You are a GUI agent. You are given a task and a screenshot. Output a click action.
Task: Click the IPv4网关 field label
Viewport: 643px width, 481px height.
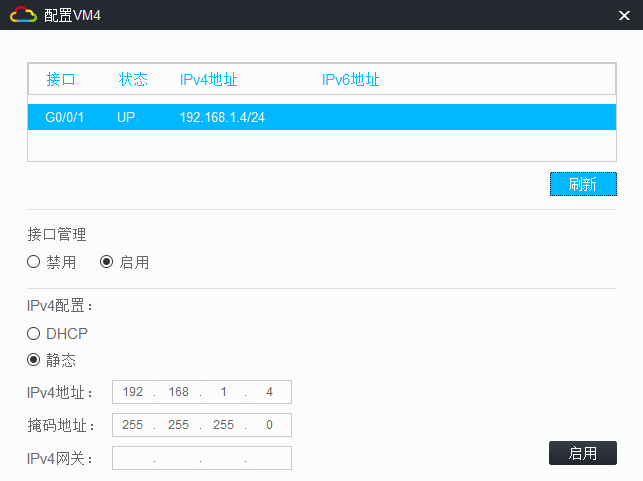pos(60,458)
